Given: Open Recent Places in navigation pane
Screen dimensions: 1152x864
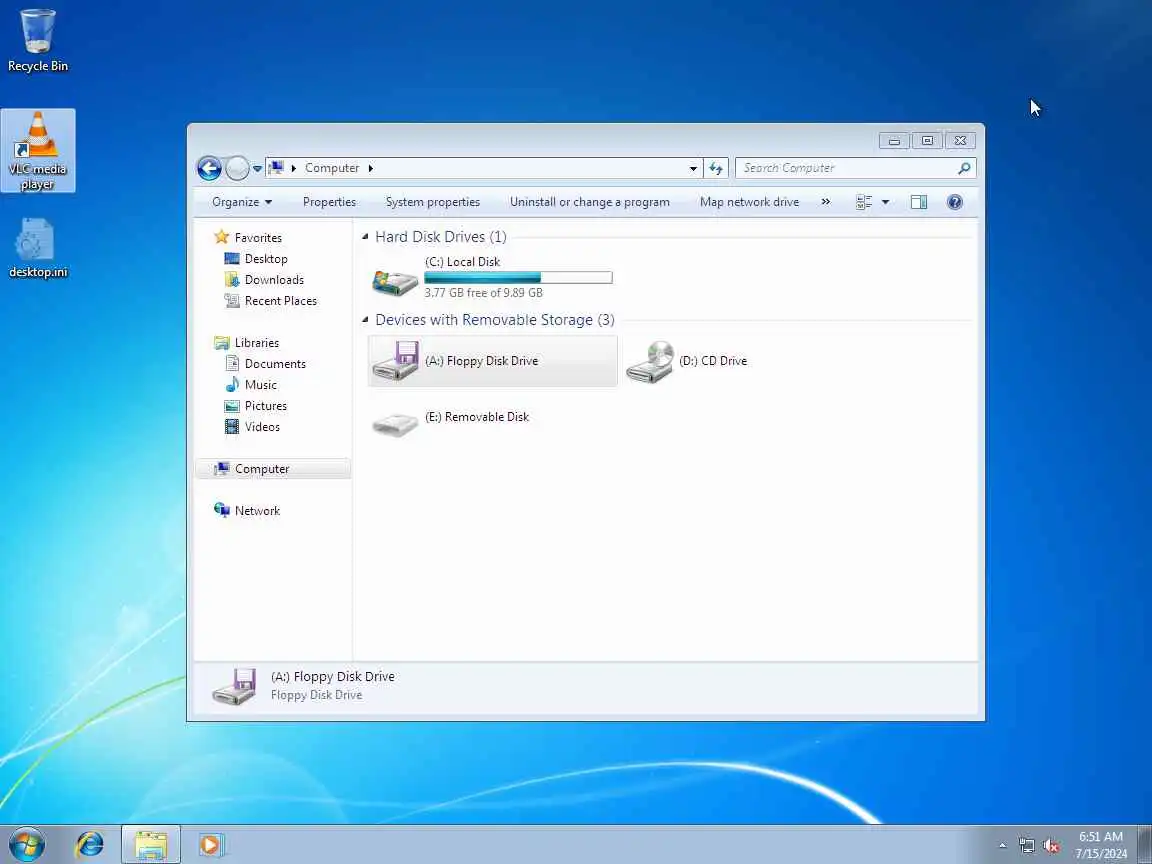Looking at the screenshot, I should pyautogui.click(x=281, y=300).
